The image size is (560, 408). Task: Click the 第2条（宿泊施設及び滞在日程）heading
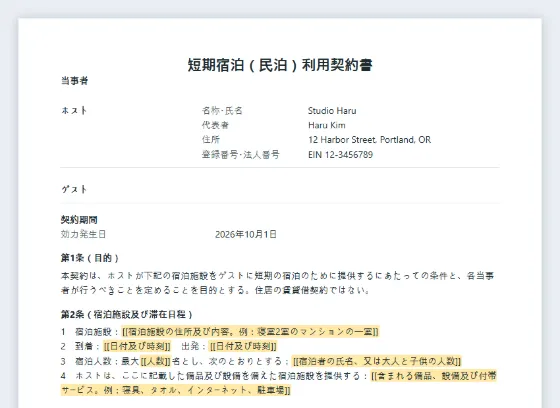point(127,315)
